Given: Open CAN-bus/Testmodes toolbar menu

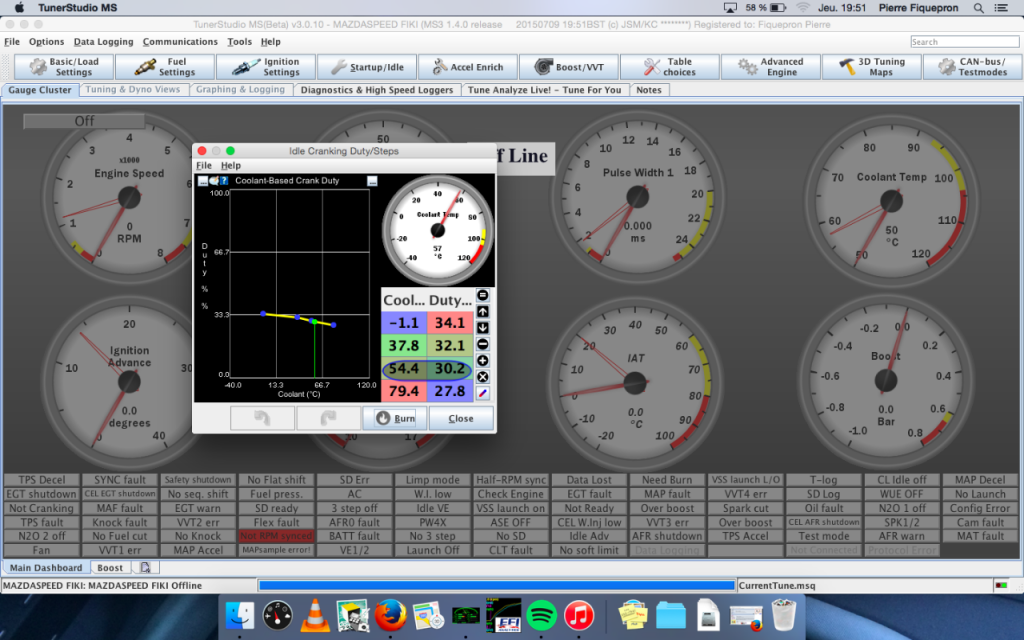Looking at the screenshot, I should click(973, 67).
